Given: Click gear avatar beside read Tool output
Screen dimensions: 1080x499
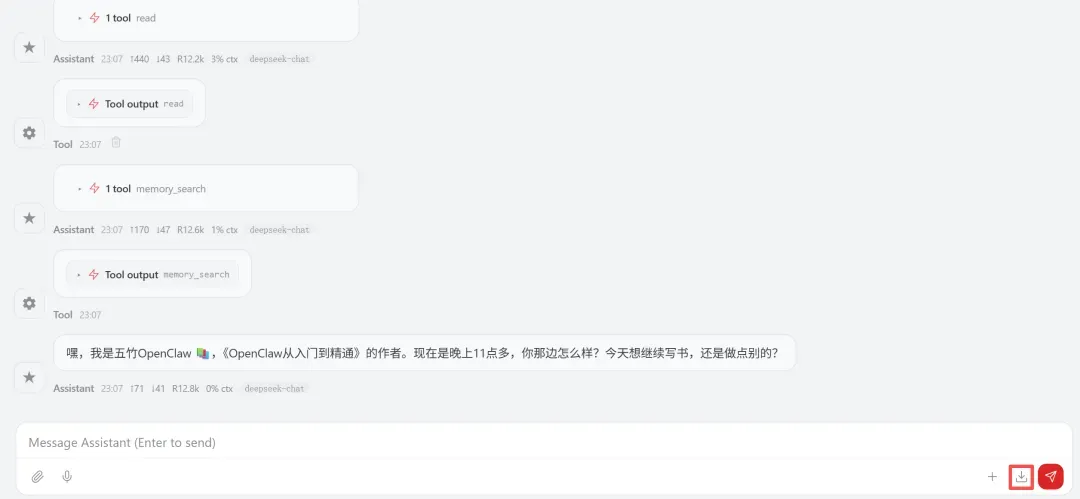Looking at the screenshot, I should [x=29, y=133].
